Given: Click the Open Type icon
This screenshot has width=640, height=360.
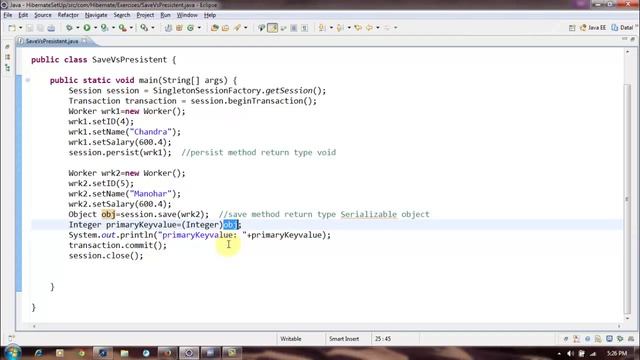Looking at the screenshot, I should coord(214,28).
